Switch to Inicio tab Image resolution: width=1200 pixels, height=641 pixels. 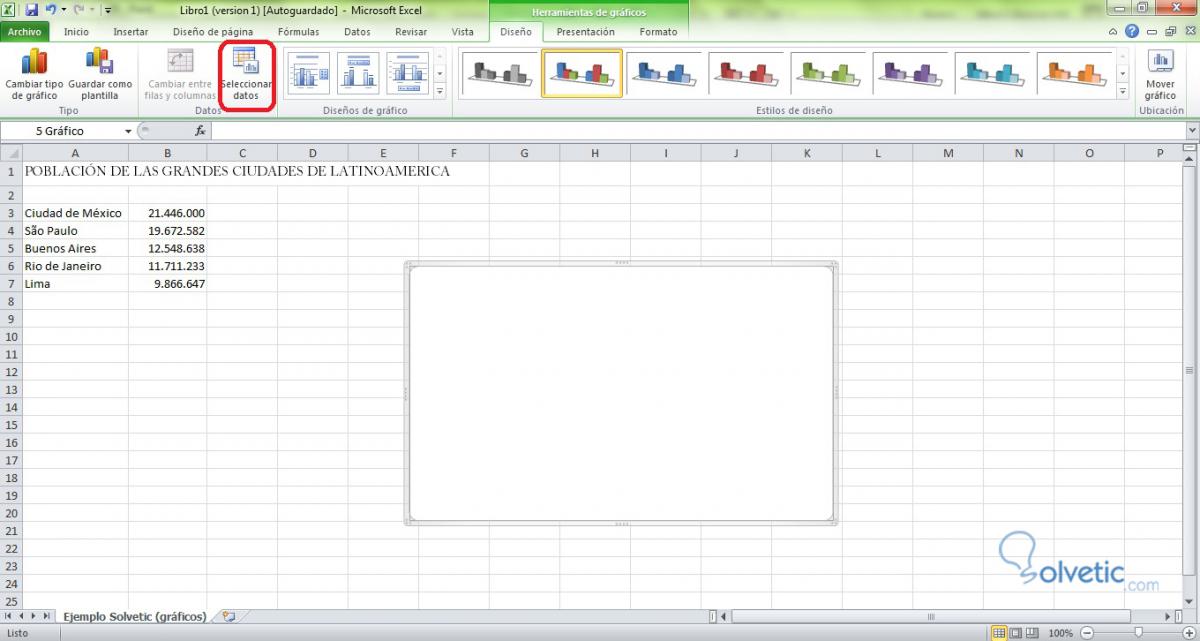(76, 31)
